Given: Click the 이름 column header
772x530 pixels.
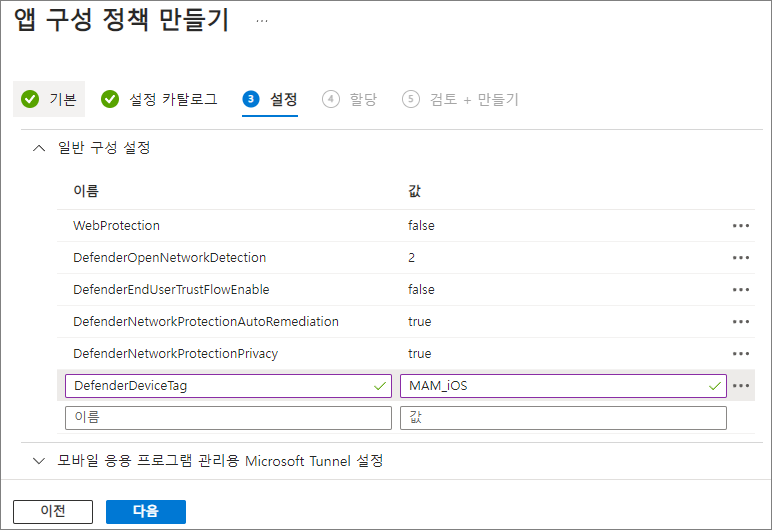Looking at the screenshot, I should (86, 191).
